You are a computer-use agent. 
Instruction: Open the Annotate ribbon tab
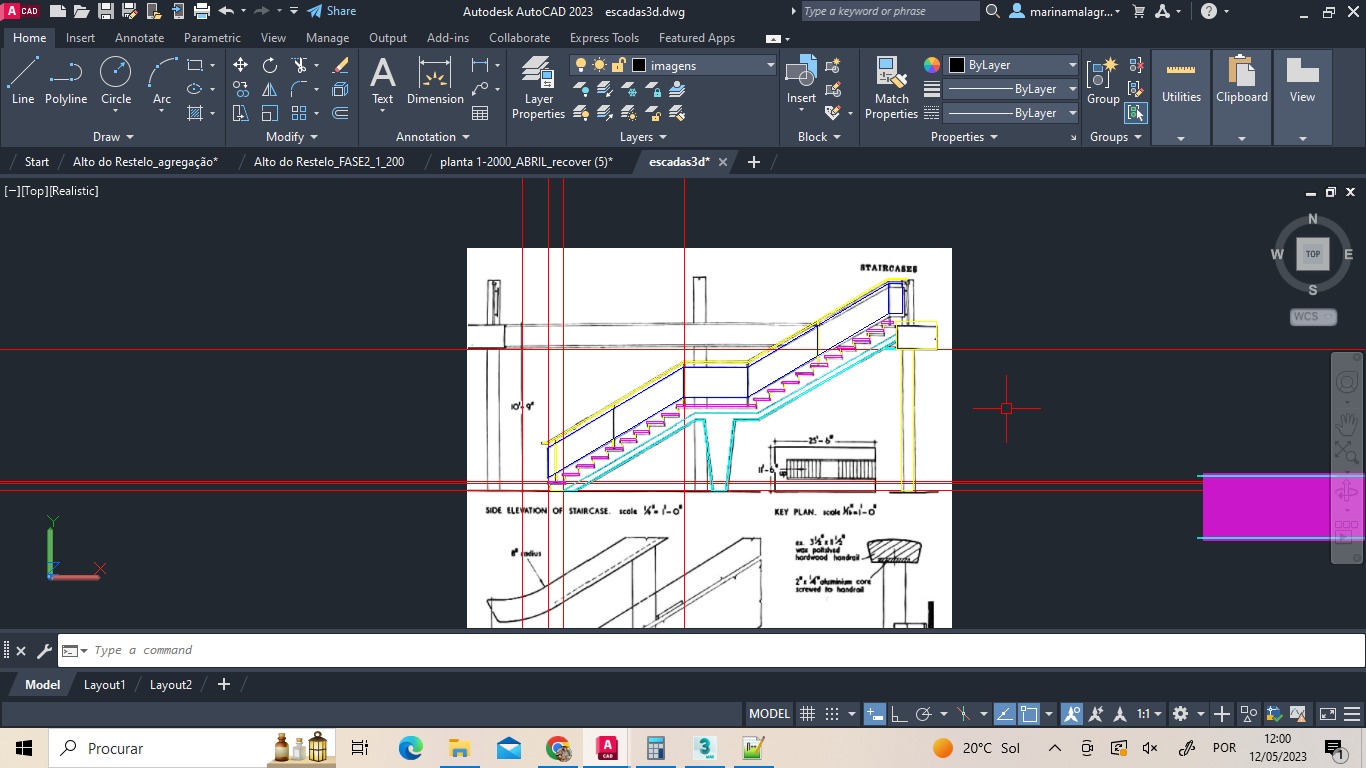(139, 38)
